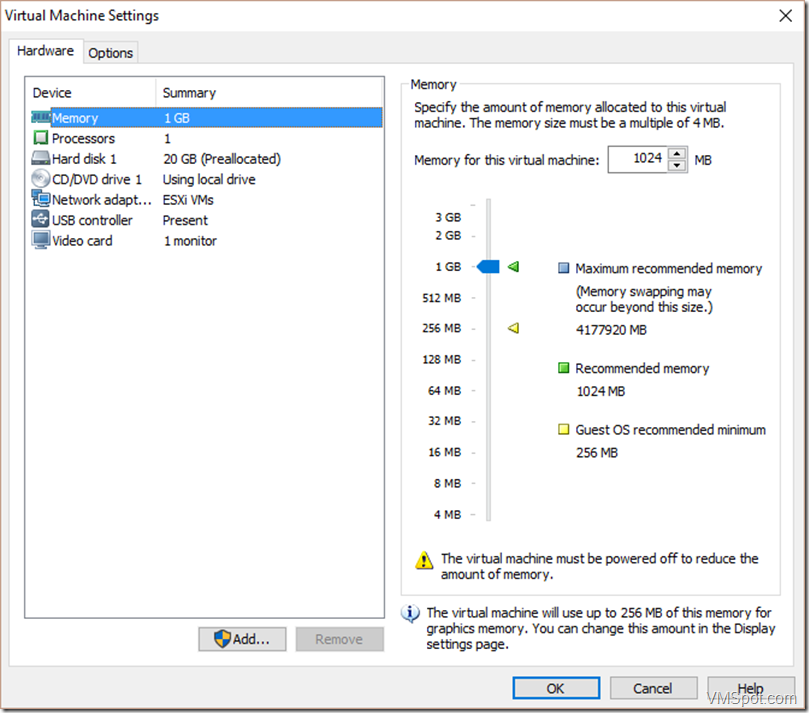This screenshot has width=809, height=713.
Task: Click the Recommended memory green swatch
Action: click(563, 368)
